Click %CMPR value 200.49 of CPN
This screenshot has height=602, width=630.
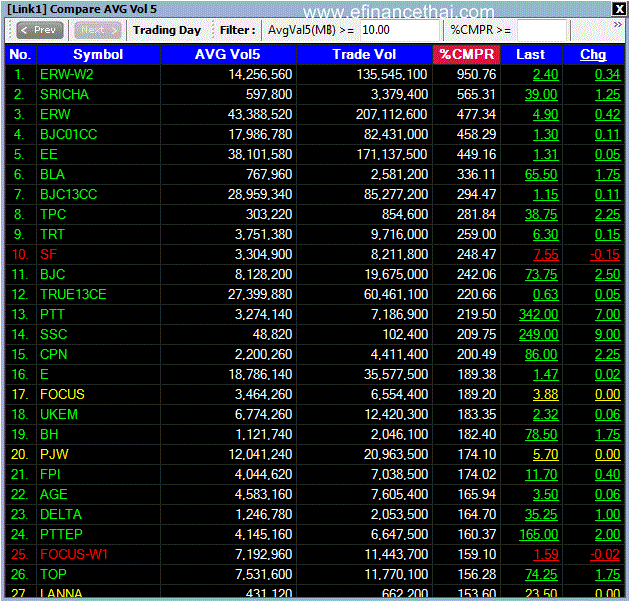click(477, 355)
